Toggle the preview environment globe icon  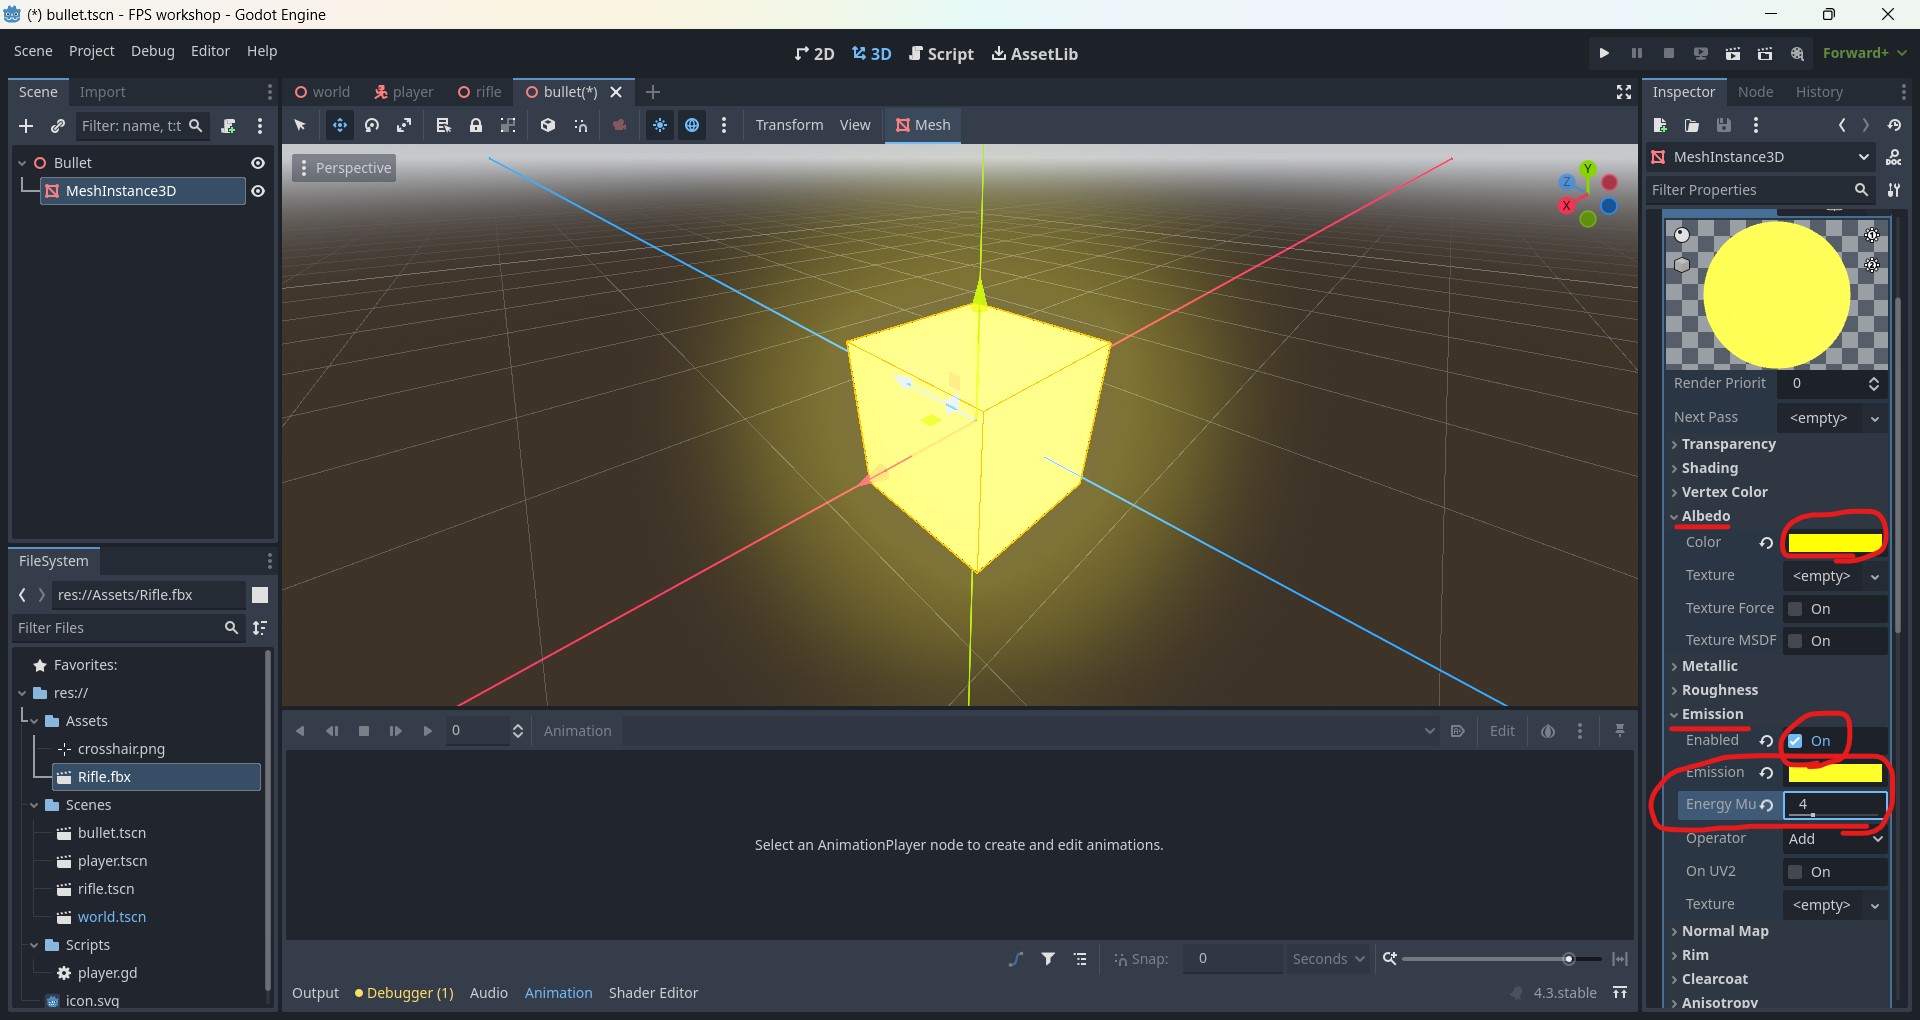pos(692,125)
